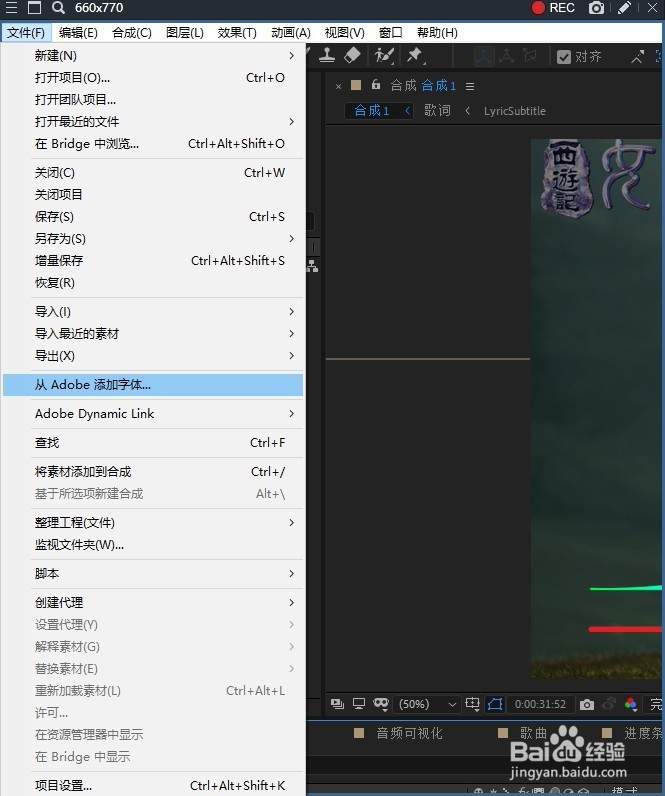Image resolution: width=665 pixels, height=796 pixels.
Task: Switch to the 歌词 breadcrumb tab
Action: pyautogui.click(x=437, y=111)
